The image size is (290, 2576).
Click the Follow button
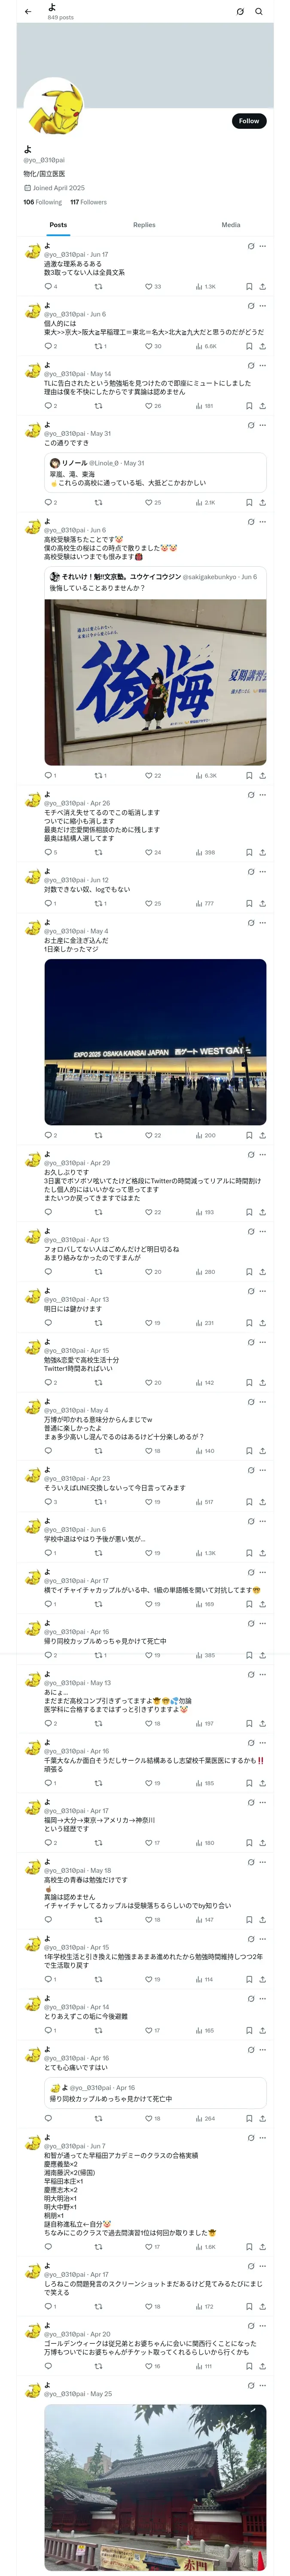[x=248, y=121]
